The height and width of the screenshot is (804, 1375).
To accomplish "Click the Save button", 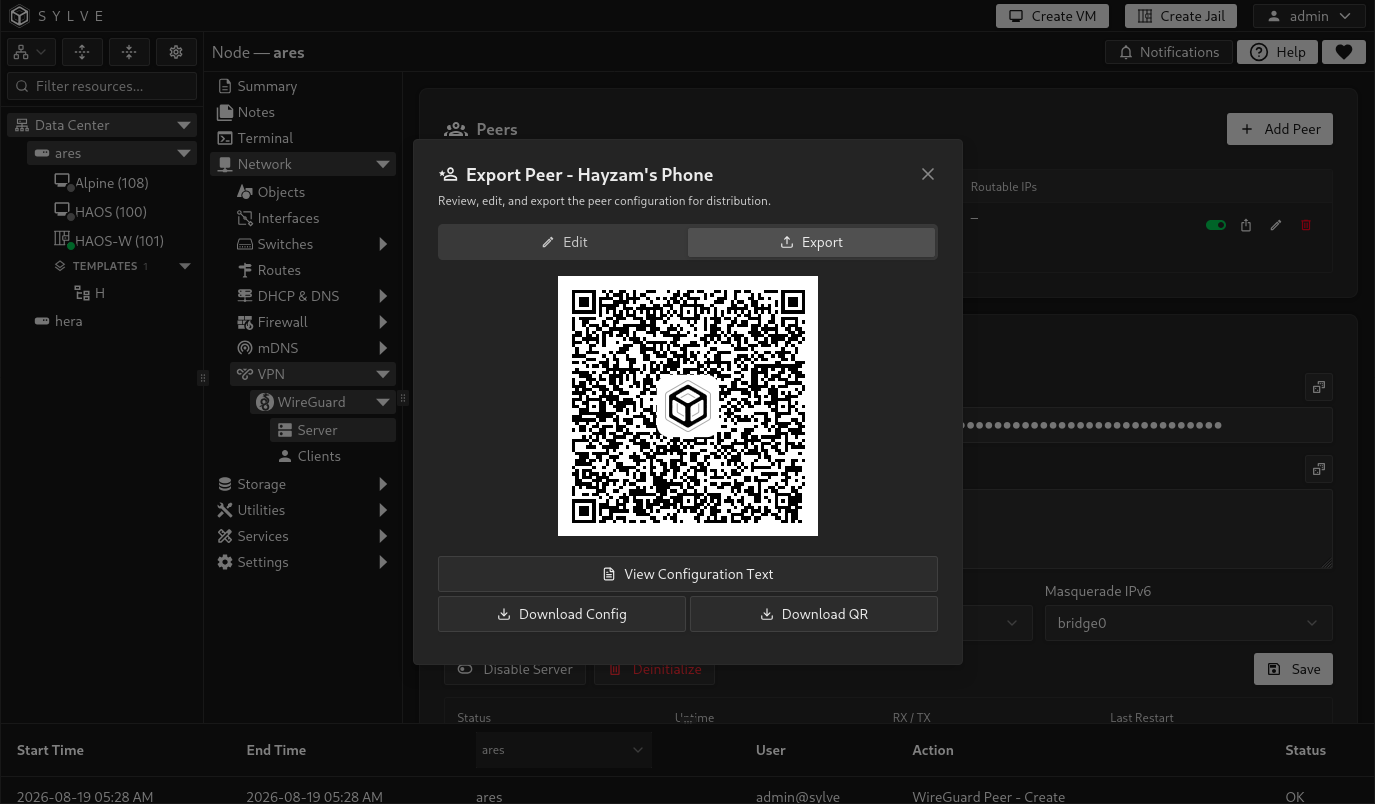I will (x=1293, y=669).
